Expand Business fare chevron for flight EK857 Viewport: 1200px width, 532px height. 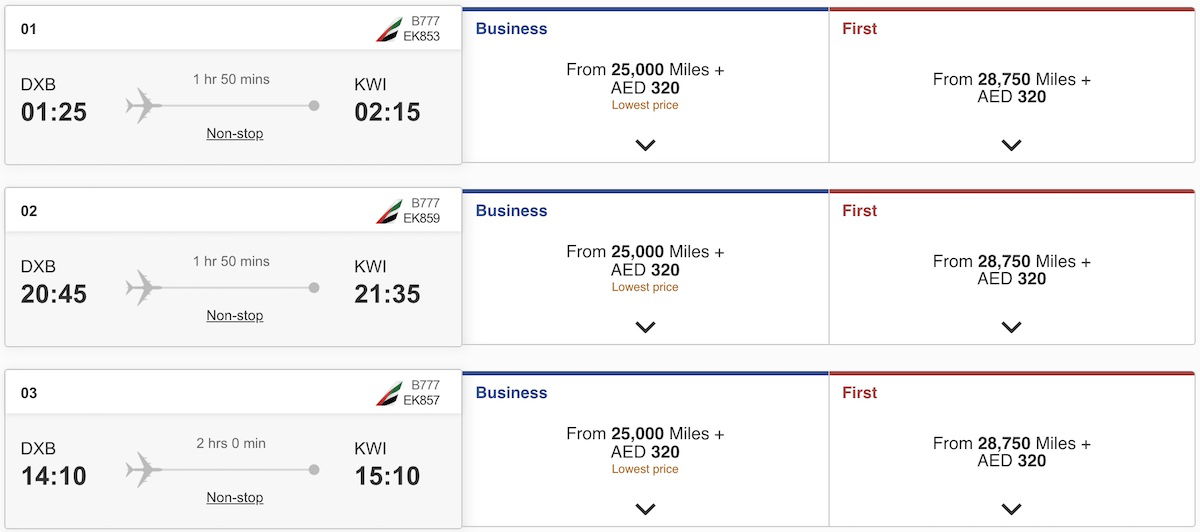point(645,509)
